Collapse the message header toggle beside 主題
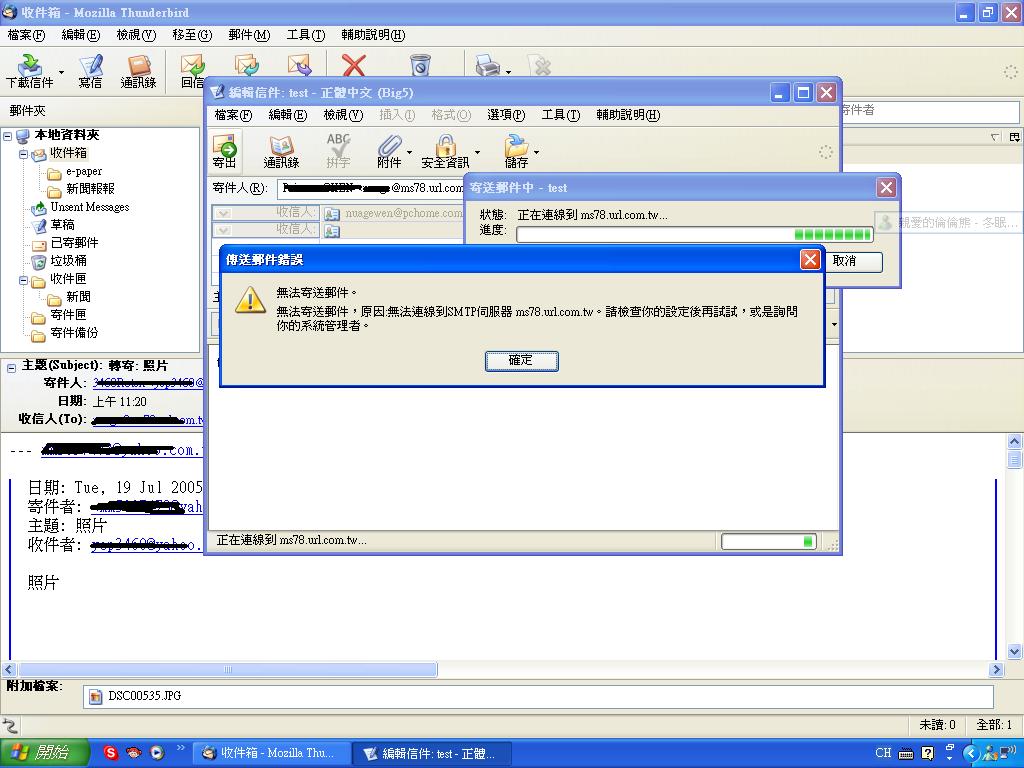 coord(11,367)
